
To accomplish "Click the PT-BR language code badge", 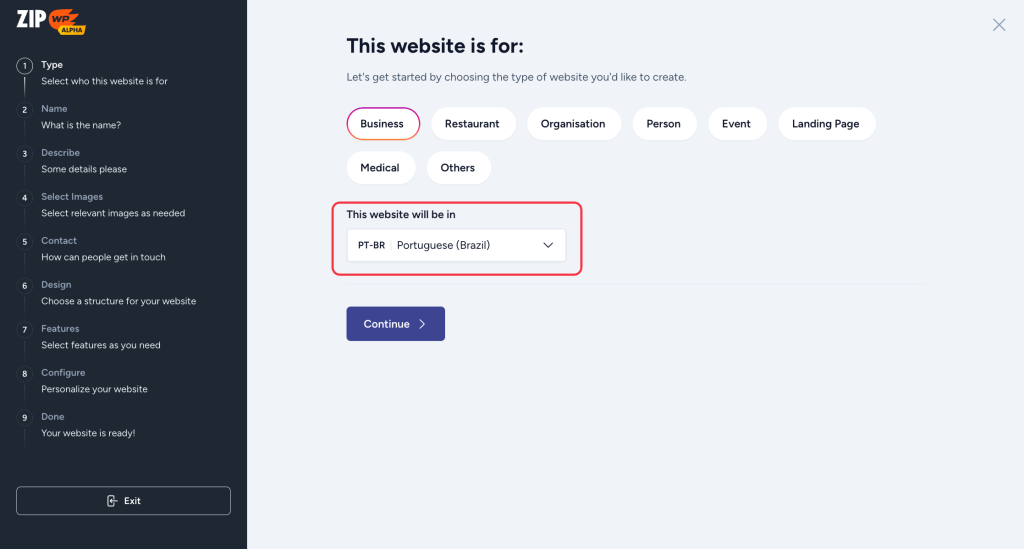I will coord(371,245).
